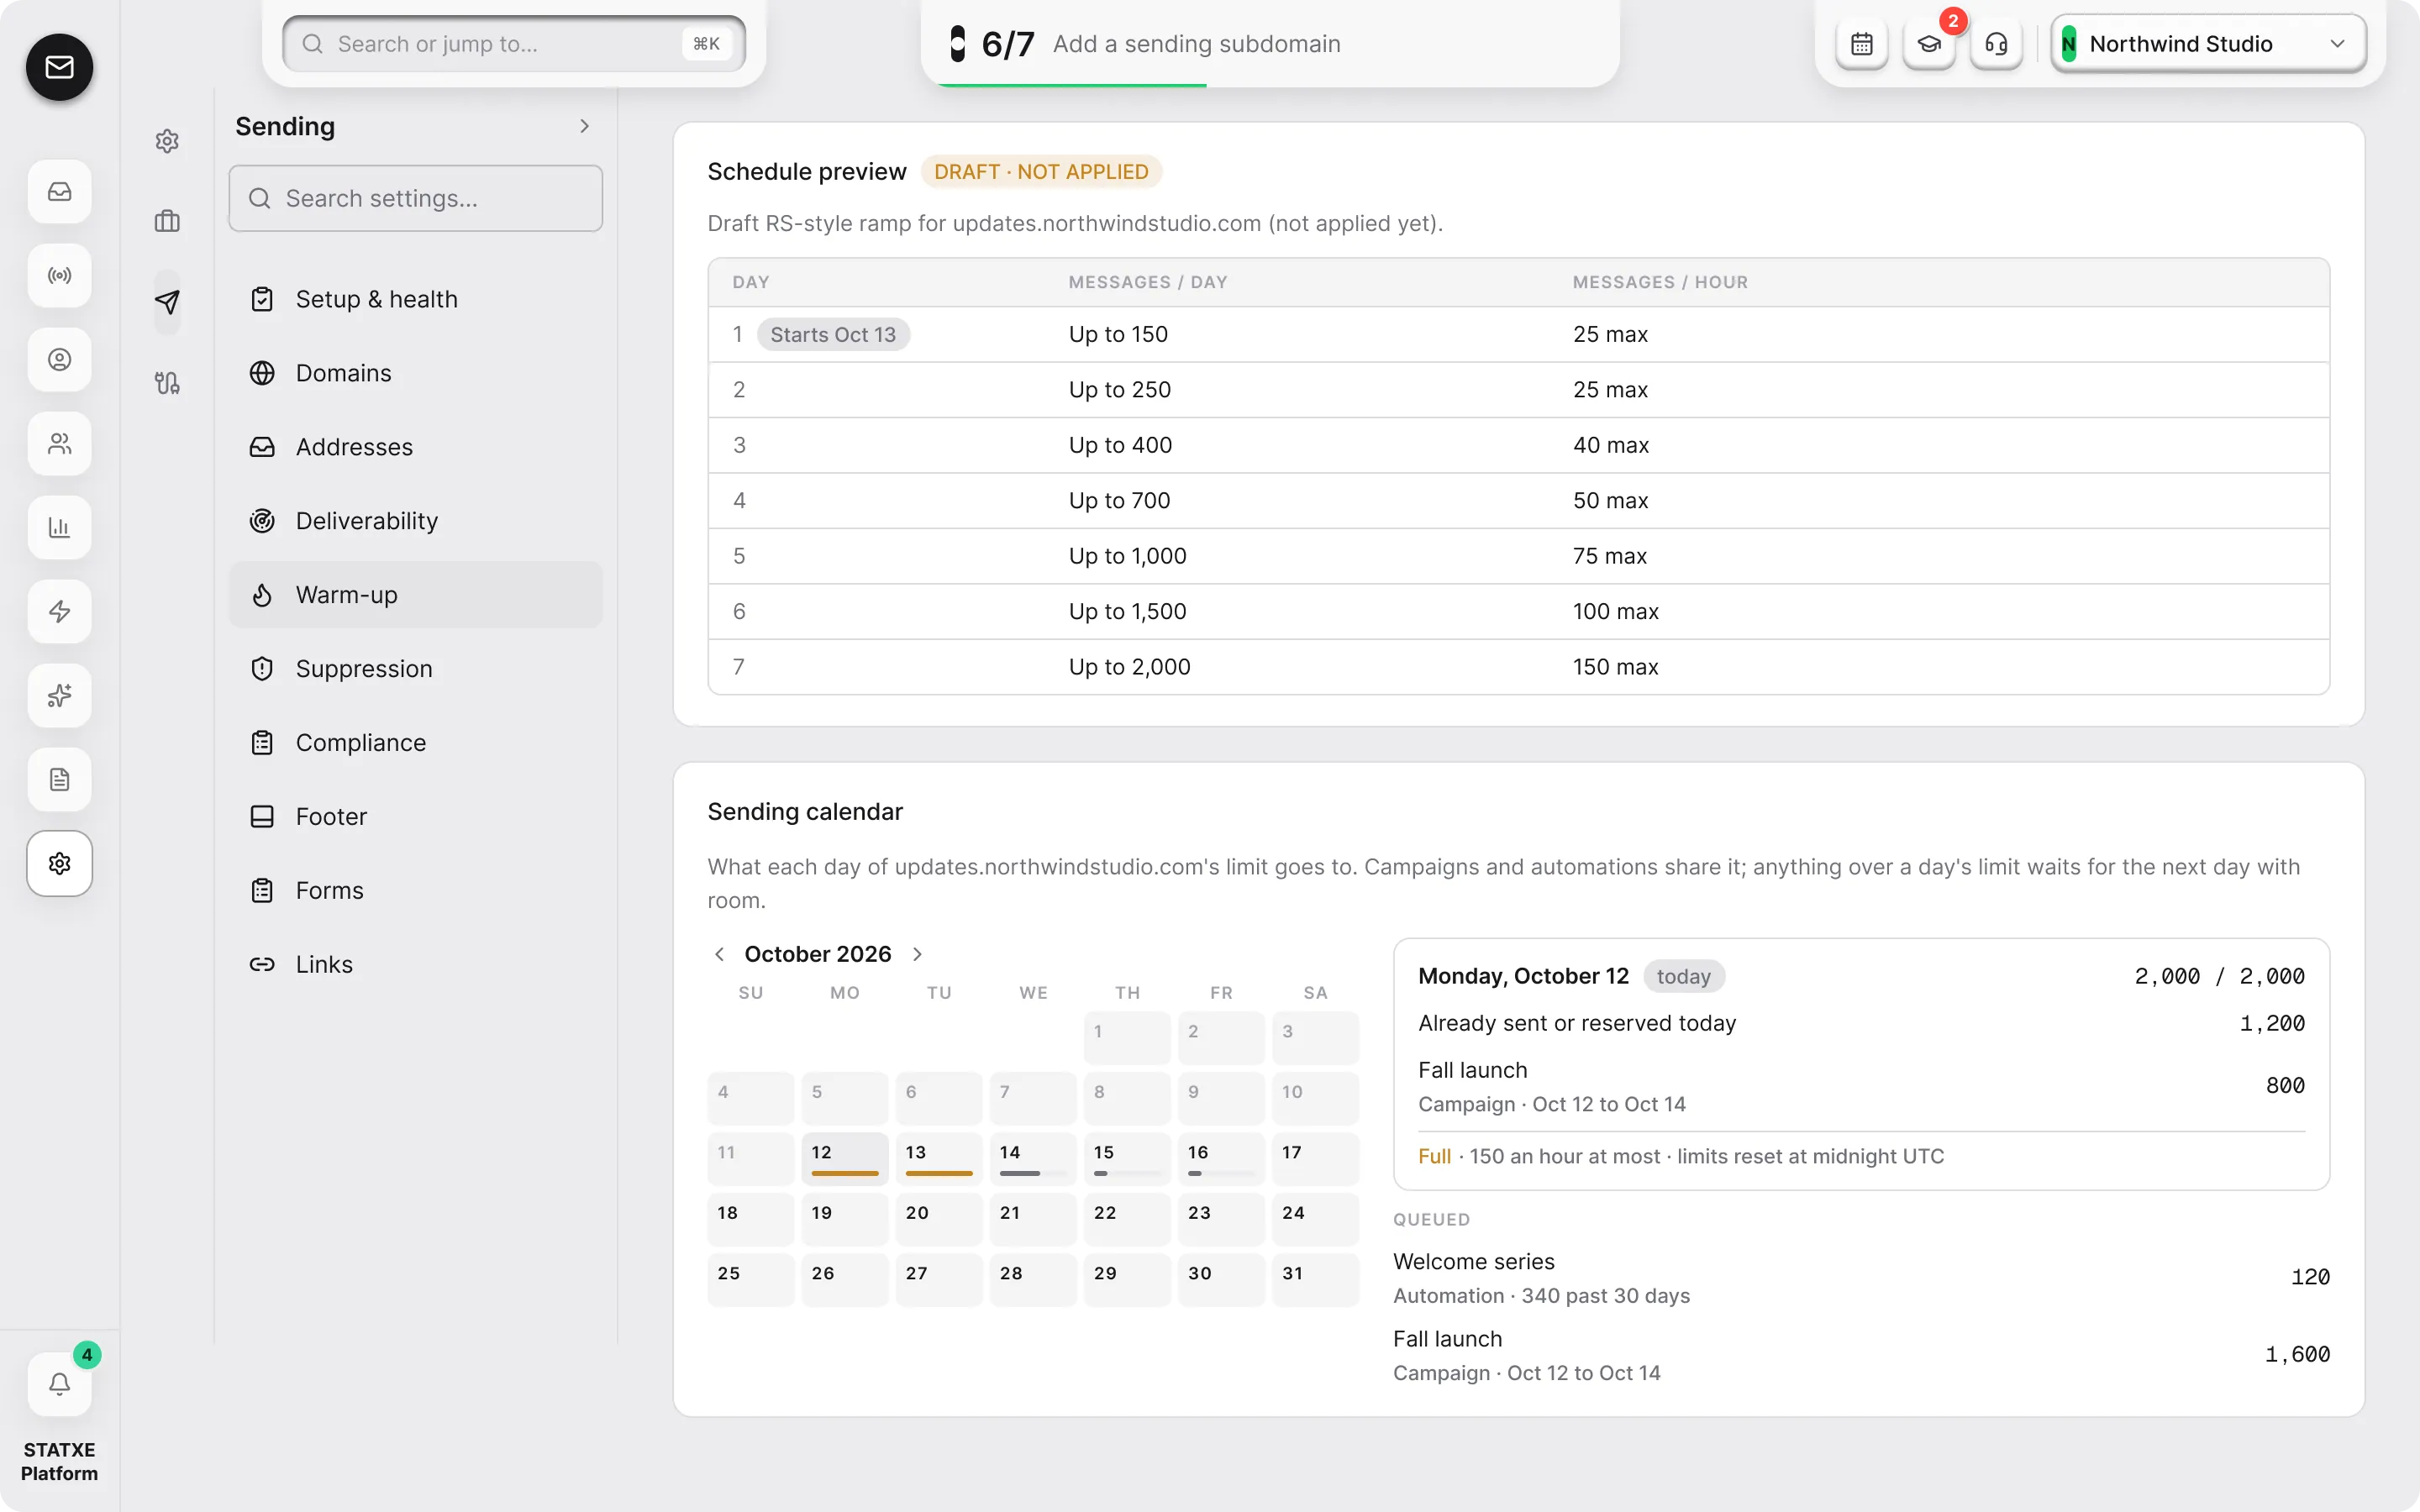
Task: Open the mail logo home button
Action: [x=59, y=67]
